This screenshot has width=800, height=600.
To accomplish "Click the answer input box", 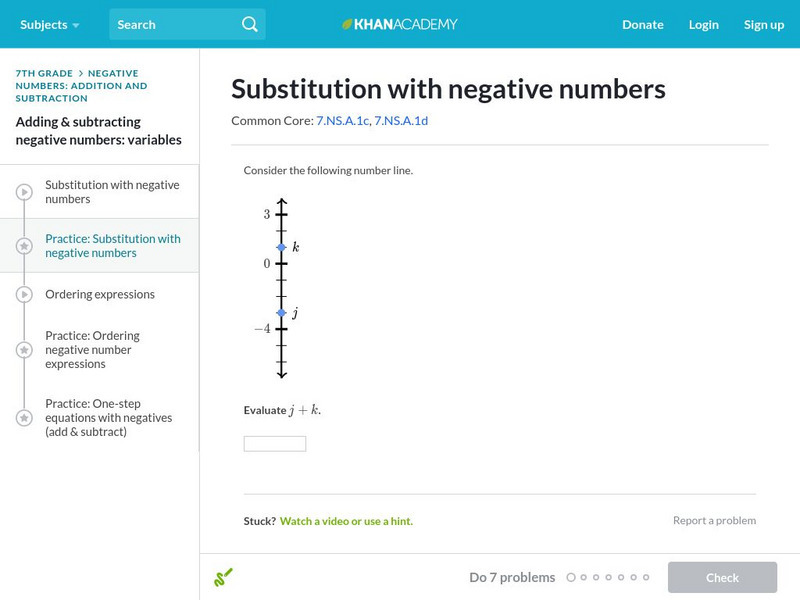I will click(275, 444).
